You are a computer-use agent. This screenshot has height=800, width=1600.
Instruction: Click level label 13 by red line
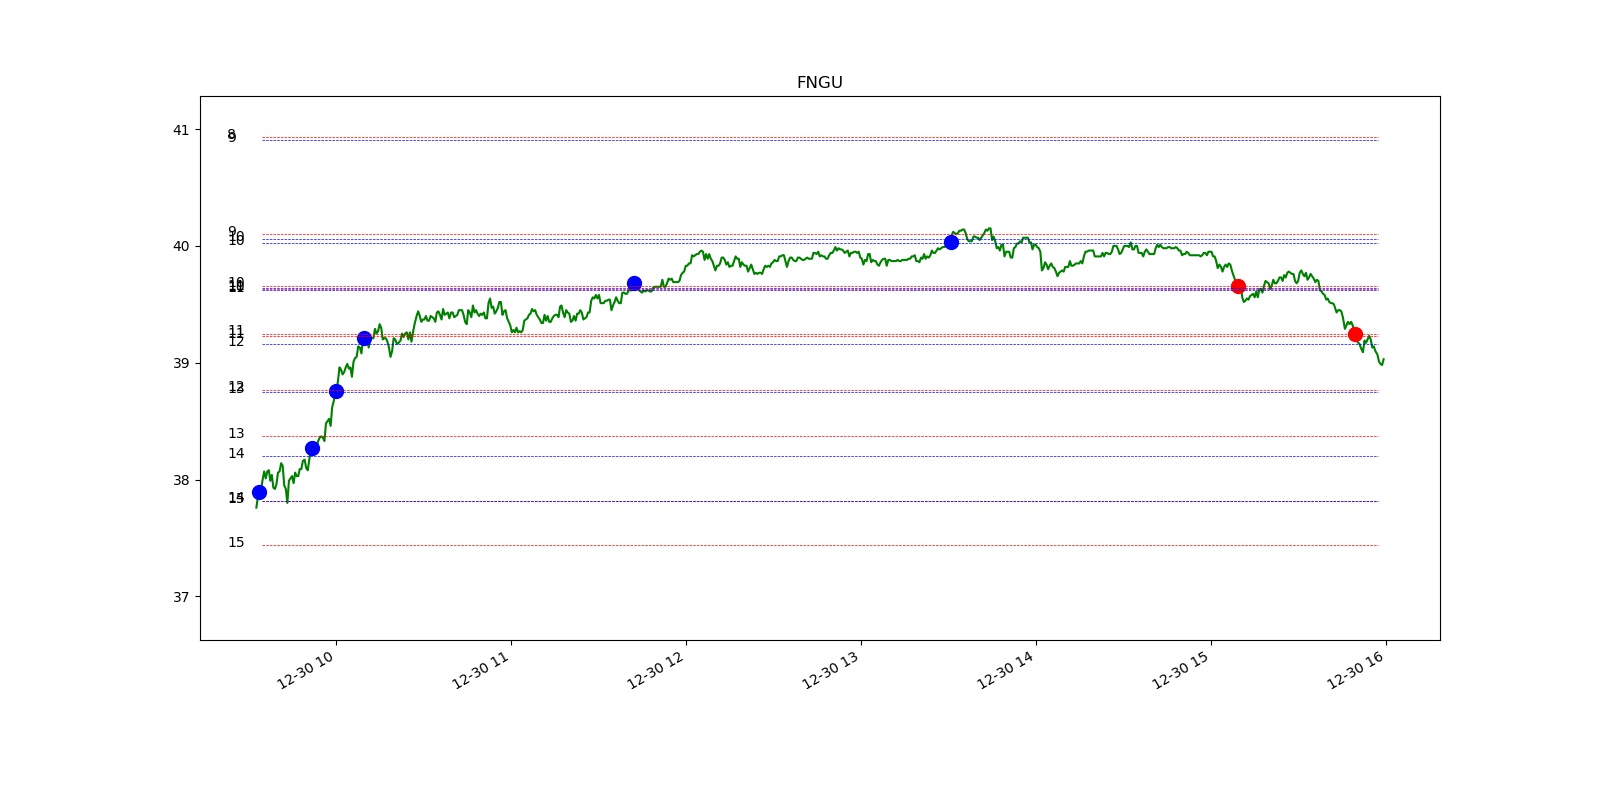tap(236, 433)
